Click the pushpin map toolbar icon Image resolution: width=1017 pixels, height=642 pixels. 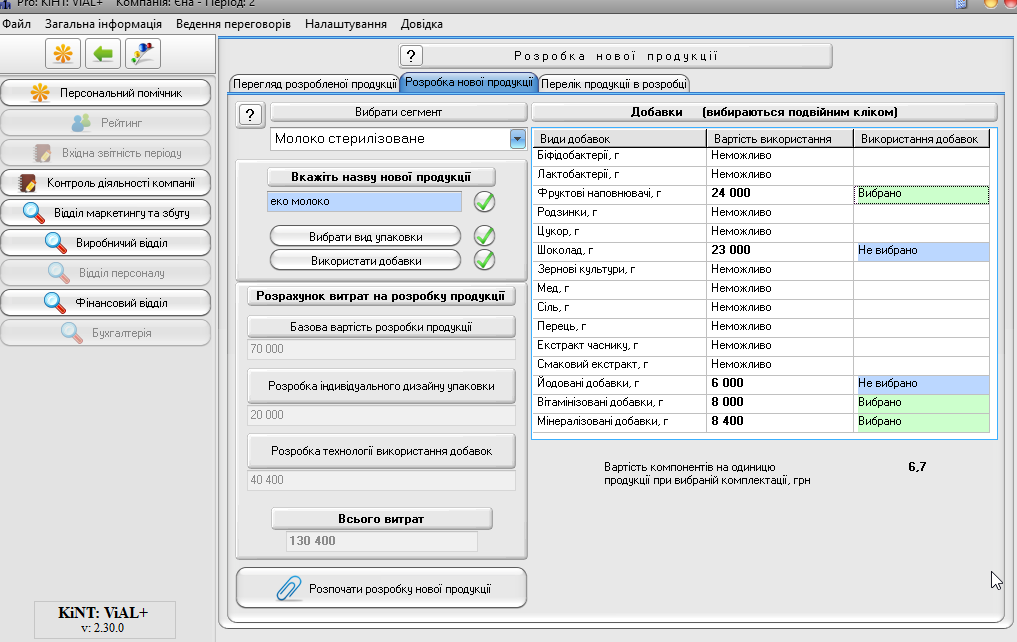click(x=143, y=53)
